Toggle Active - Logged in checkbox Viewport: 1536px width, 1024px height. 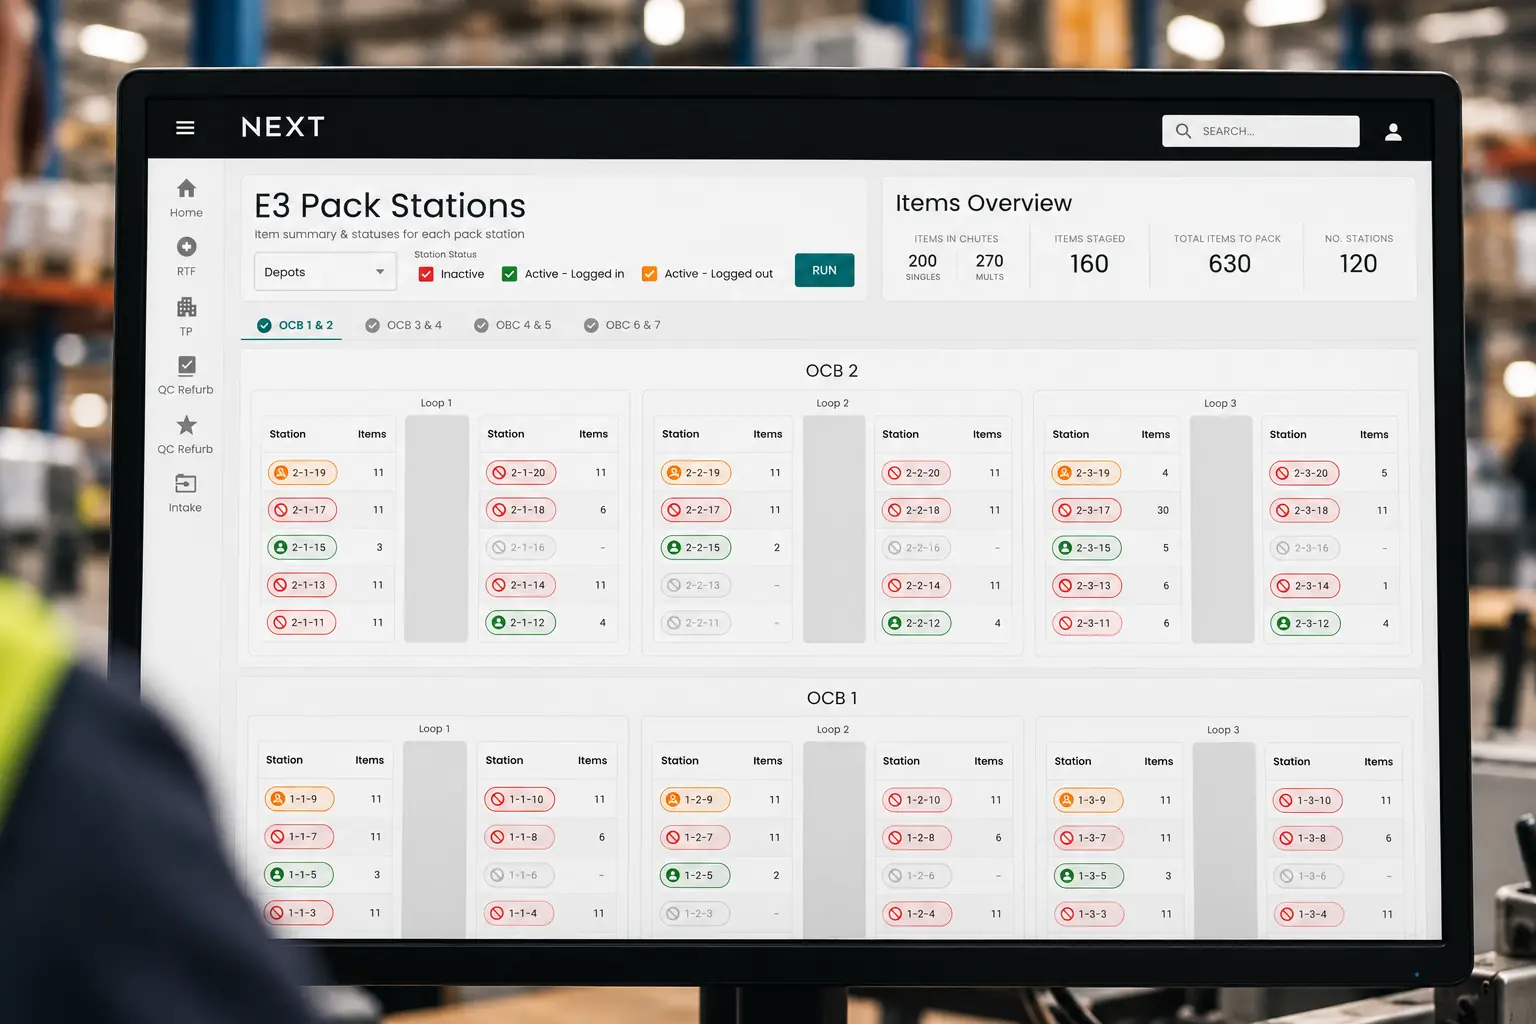point(509,274)
